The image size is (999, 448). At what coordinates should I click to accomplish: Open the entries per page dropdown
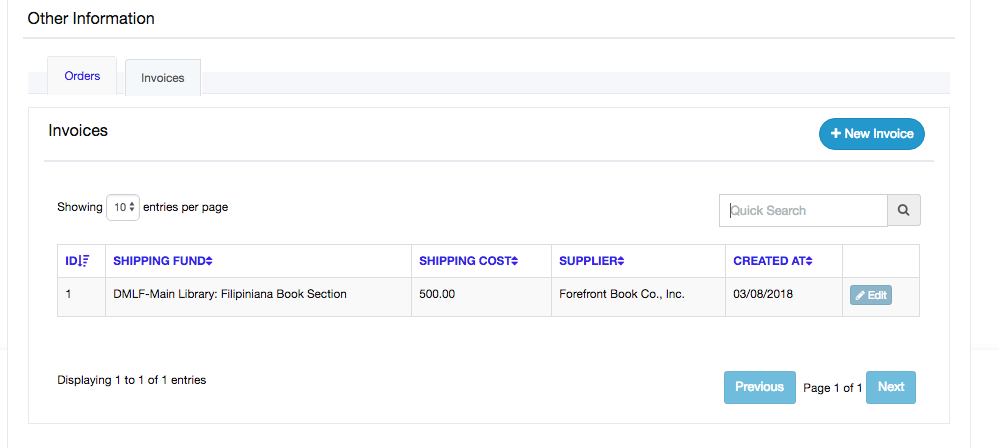(x=123, y=207)
